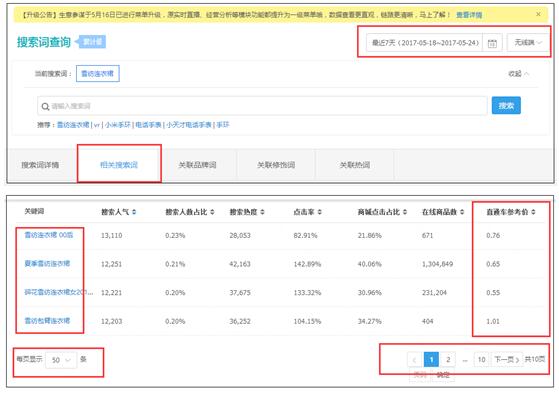Open the 无线端 device dropdown
Screen dimensions: 559x393
528,43
